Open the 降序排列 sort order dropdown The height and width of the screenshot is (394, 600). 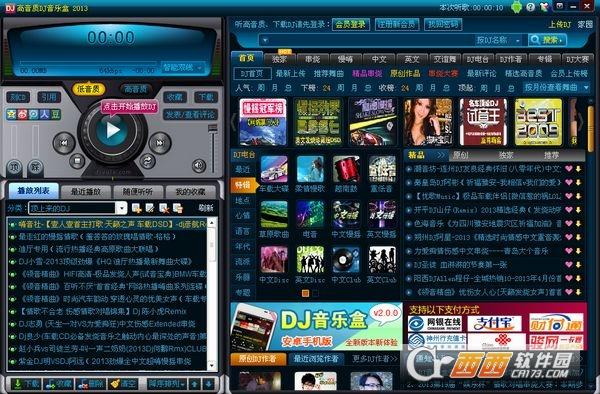tap(167, 384)
